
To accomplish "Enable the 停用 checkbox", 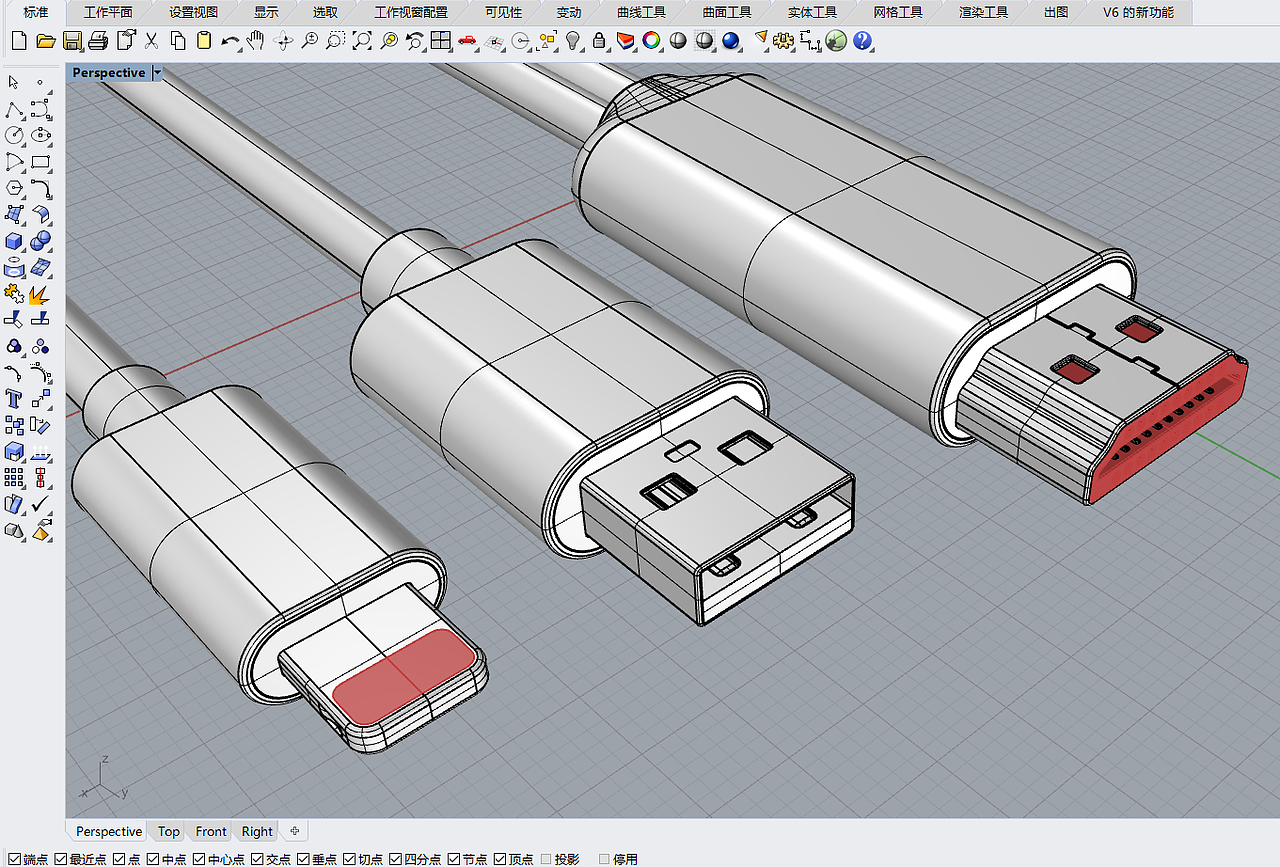I will click(x=604, y=859).
